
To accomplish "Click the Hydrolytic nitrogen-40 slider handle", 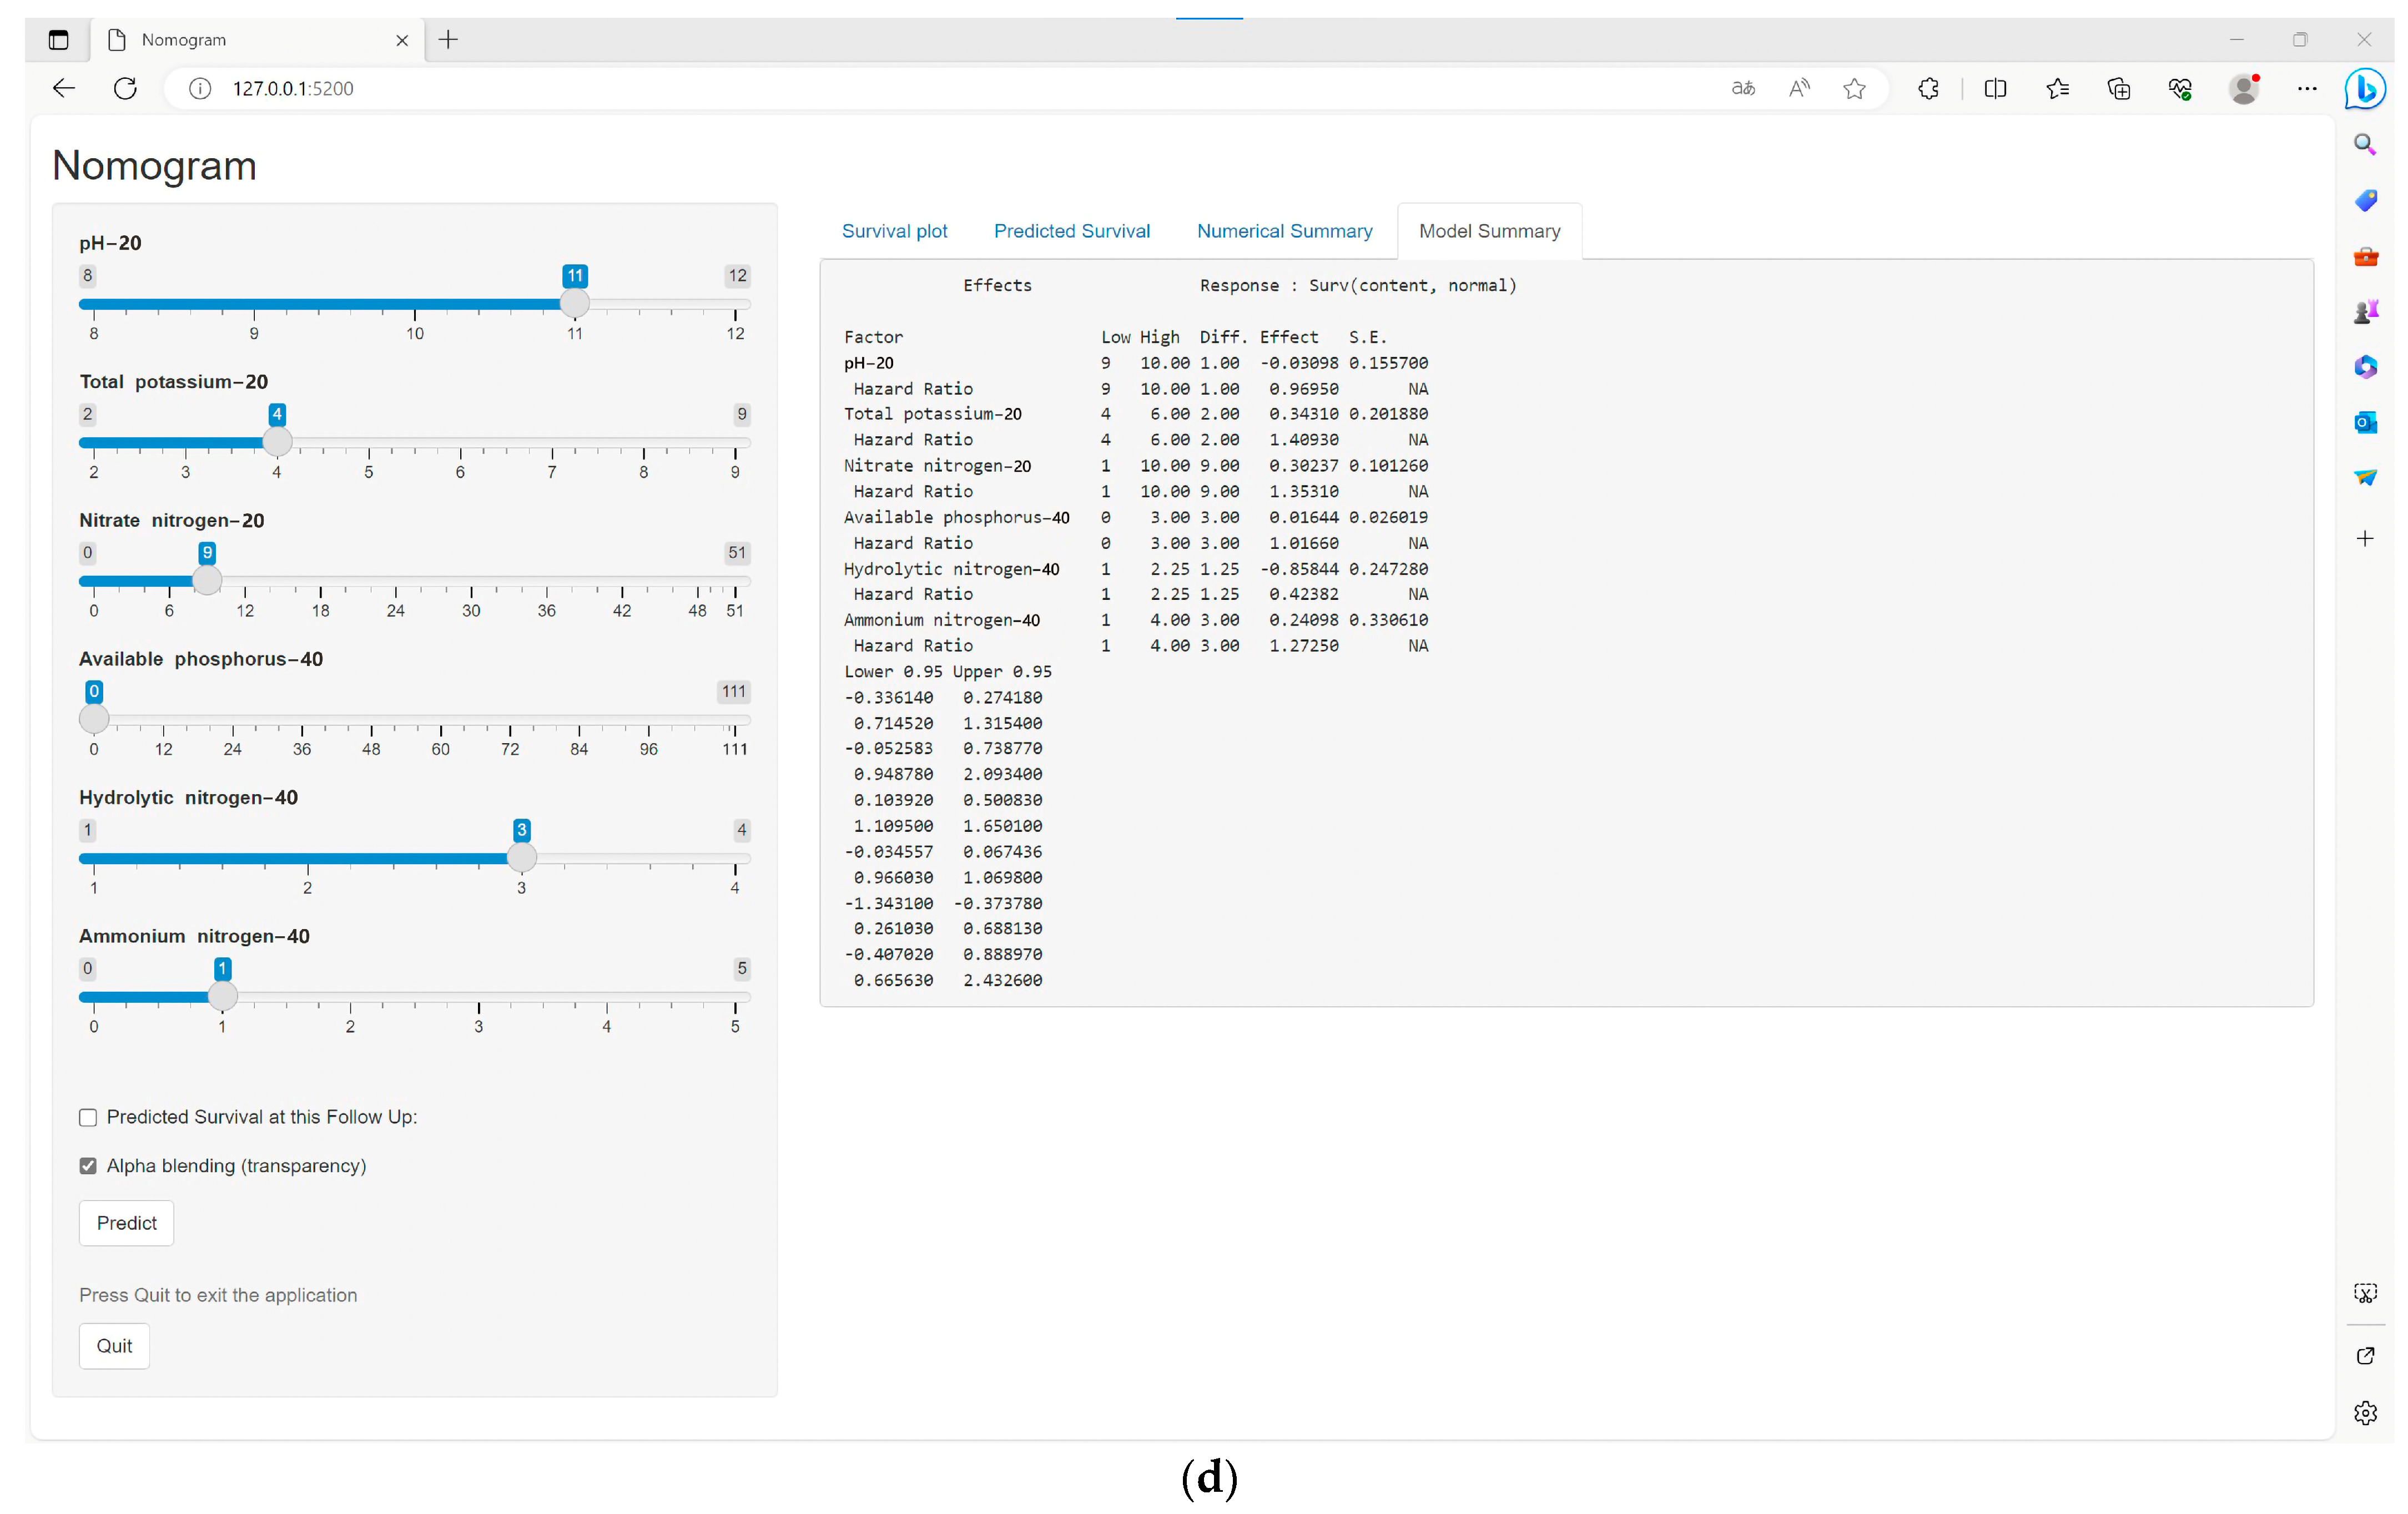I will click(x=521, y=857).
